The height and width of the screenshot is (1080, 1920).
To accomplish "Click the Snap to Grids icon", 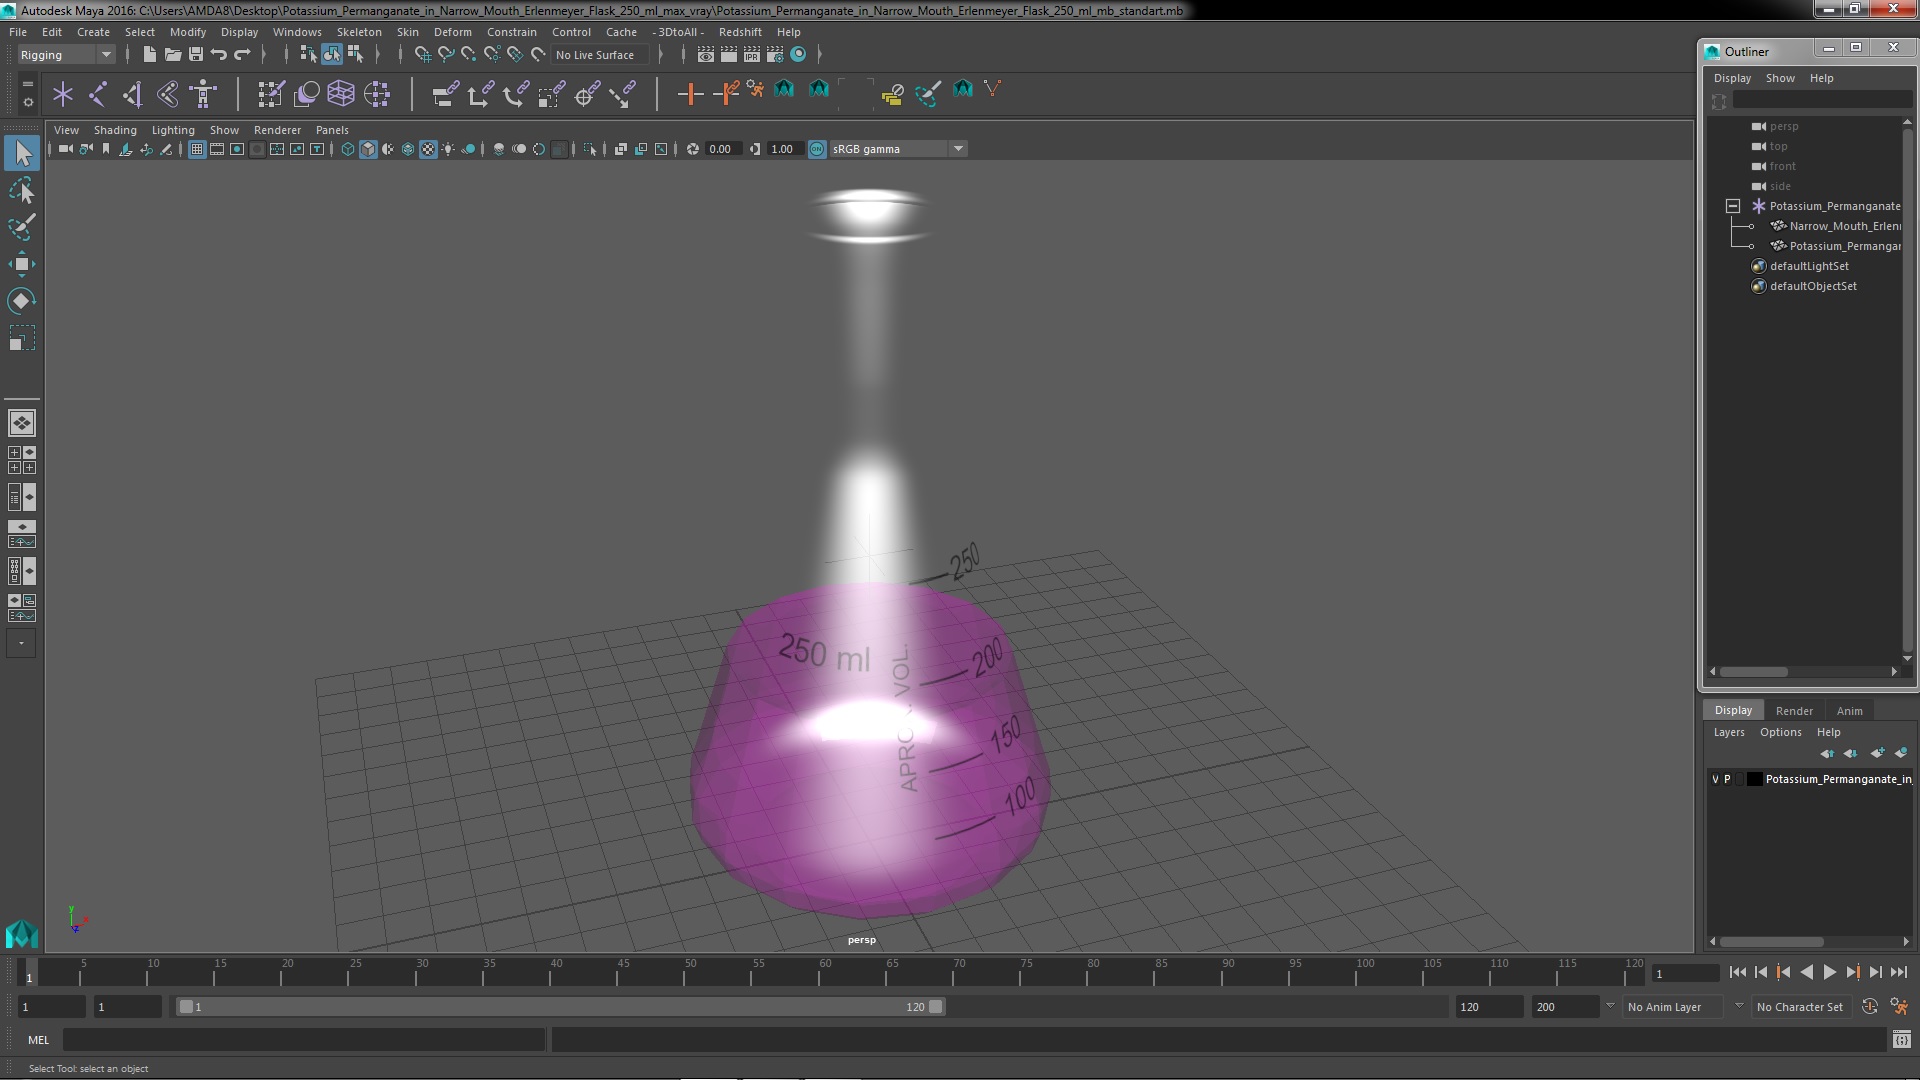I will click(423, 54).
